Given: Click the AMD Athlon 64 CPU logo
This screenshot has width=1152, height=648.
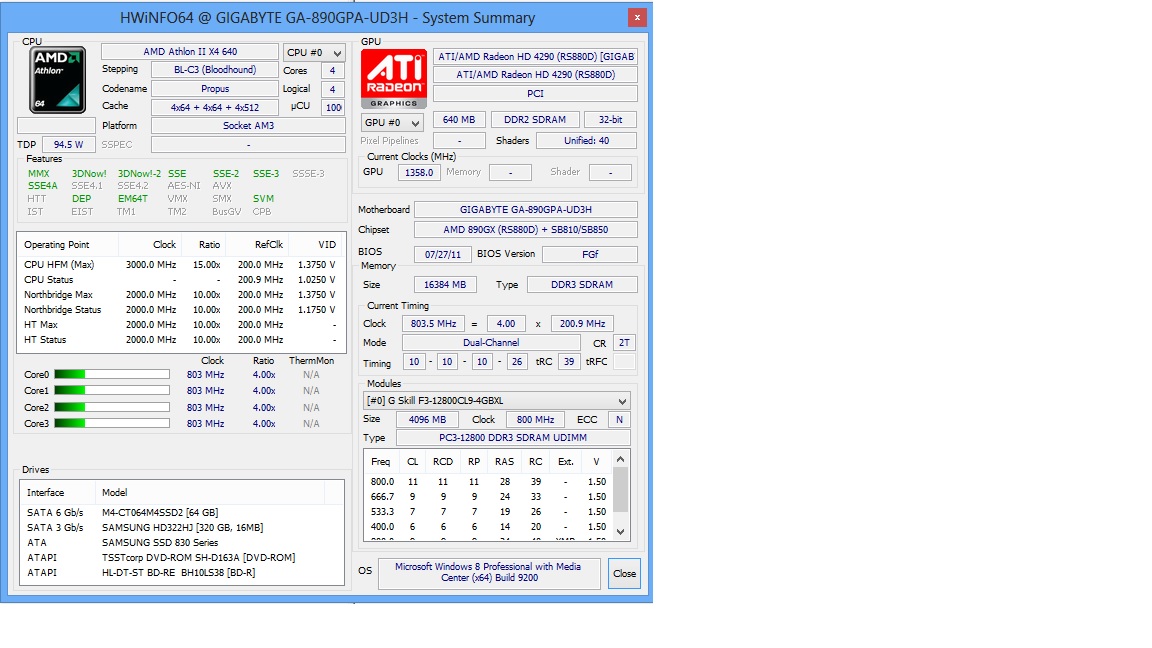Looking at the screenshot, I should pyautogui.click(x=57, y=79).
